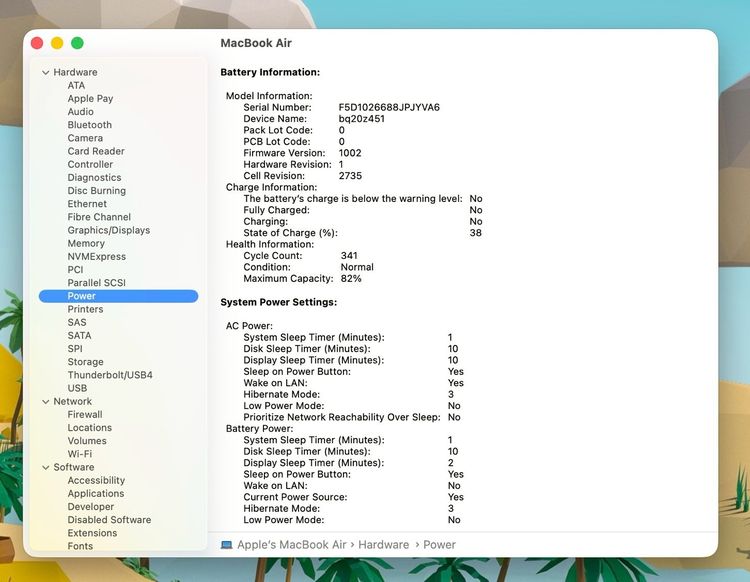The width and height of the screenshot is (750, 582).
Task: Click the Battery Information heading
Action: [x=270, y=72]
